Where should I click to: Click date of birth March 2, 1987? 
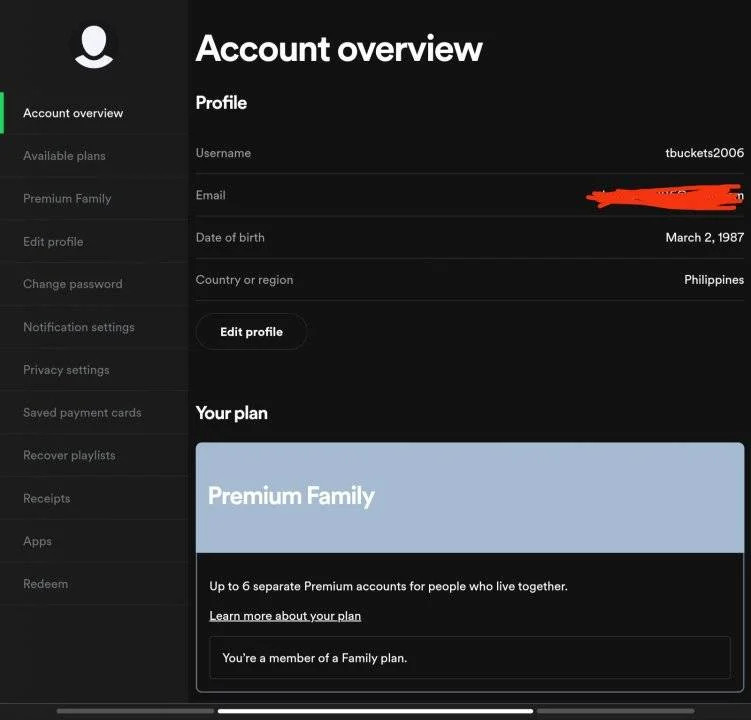click(x=705, y=237)
